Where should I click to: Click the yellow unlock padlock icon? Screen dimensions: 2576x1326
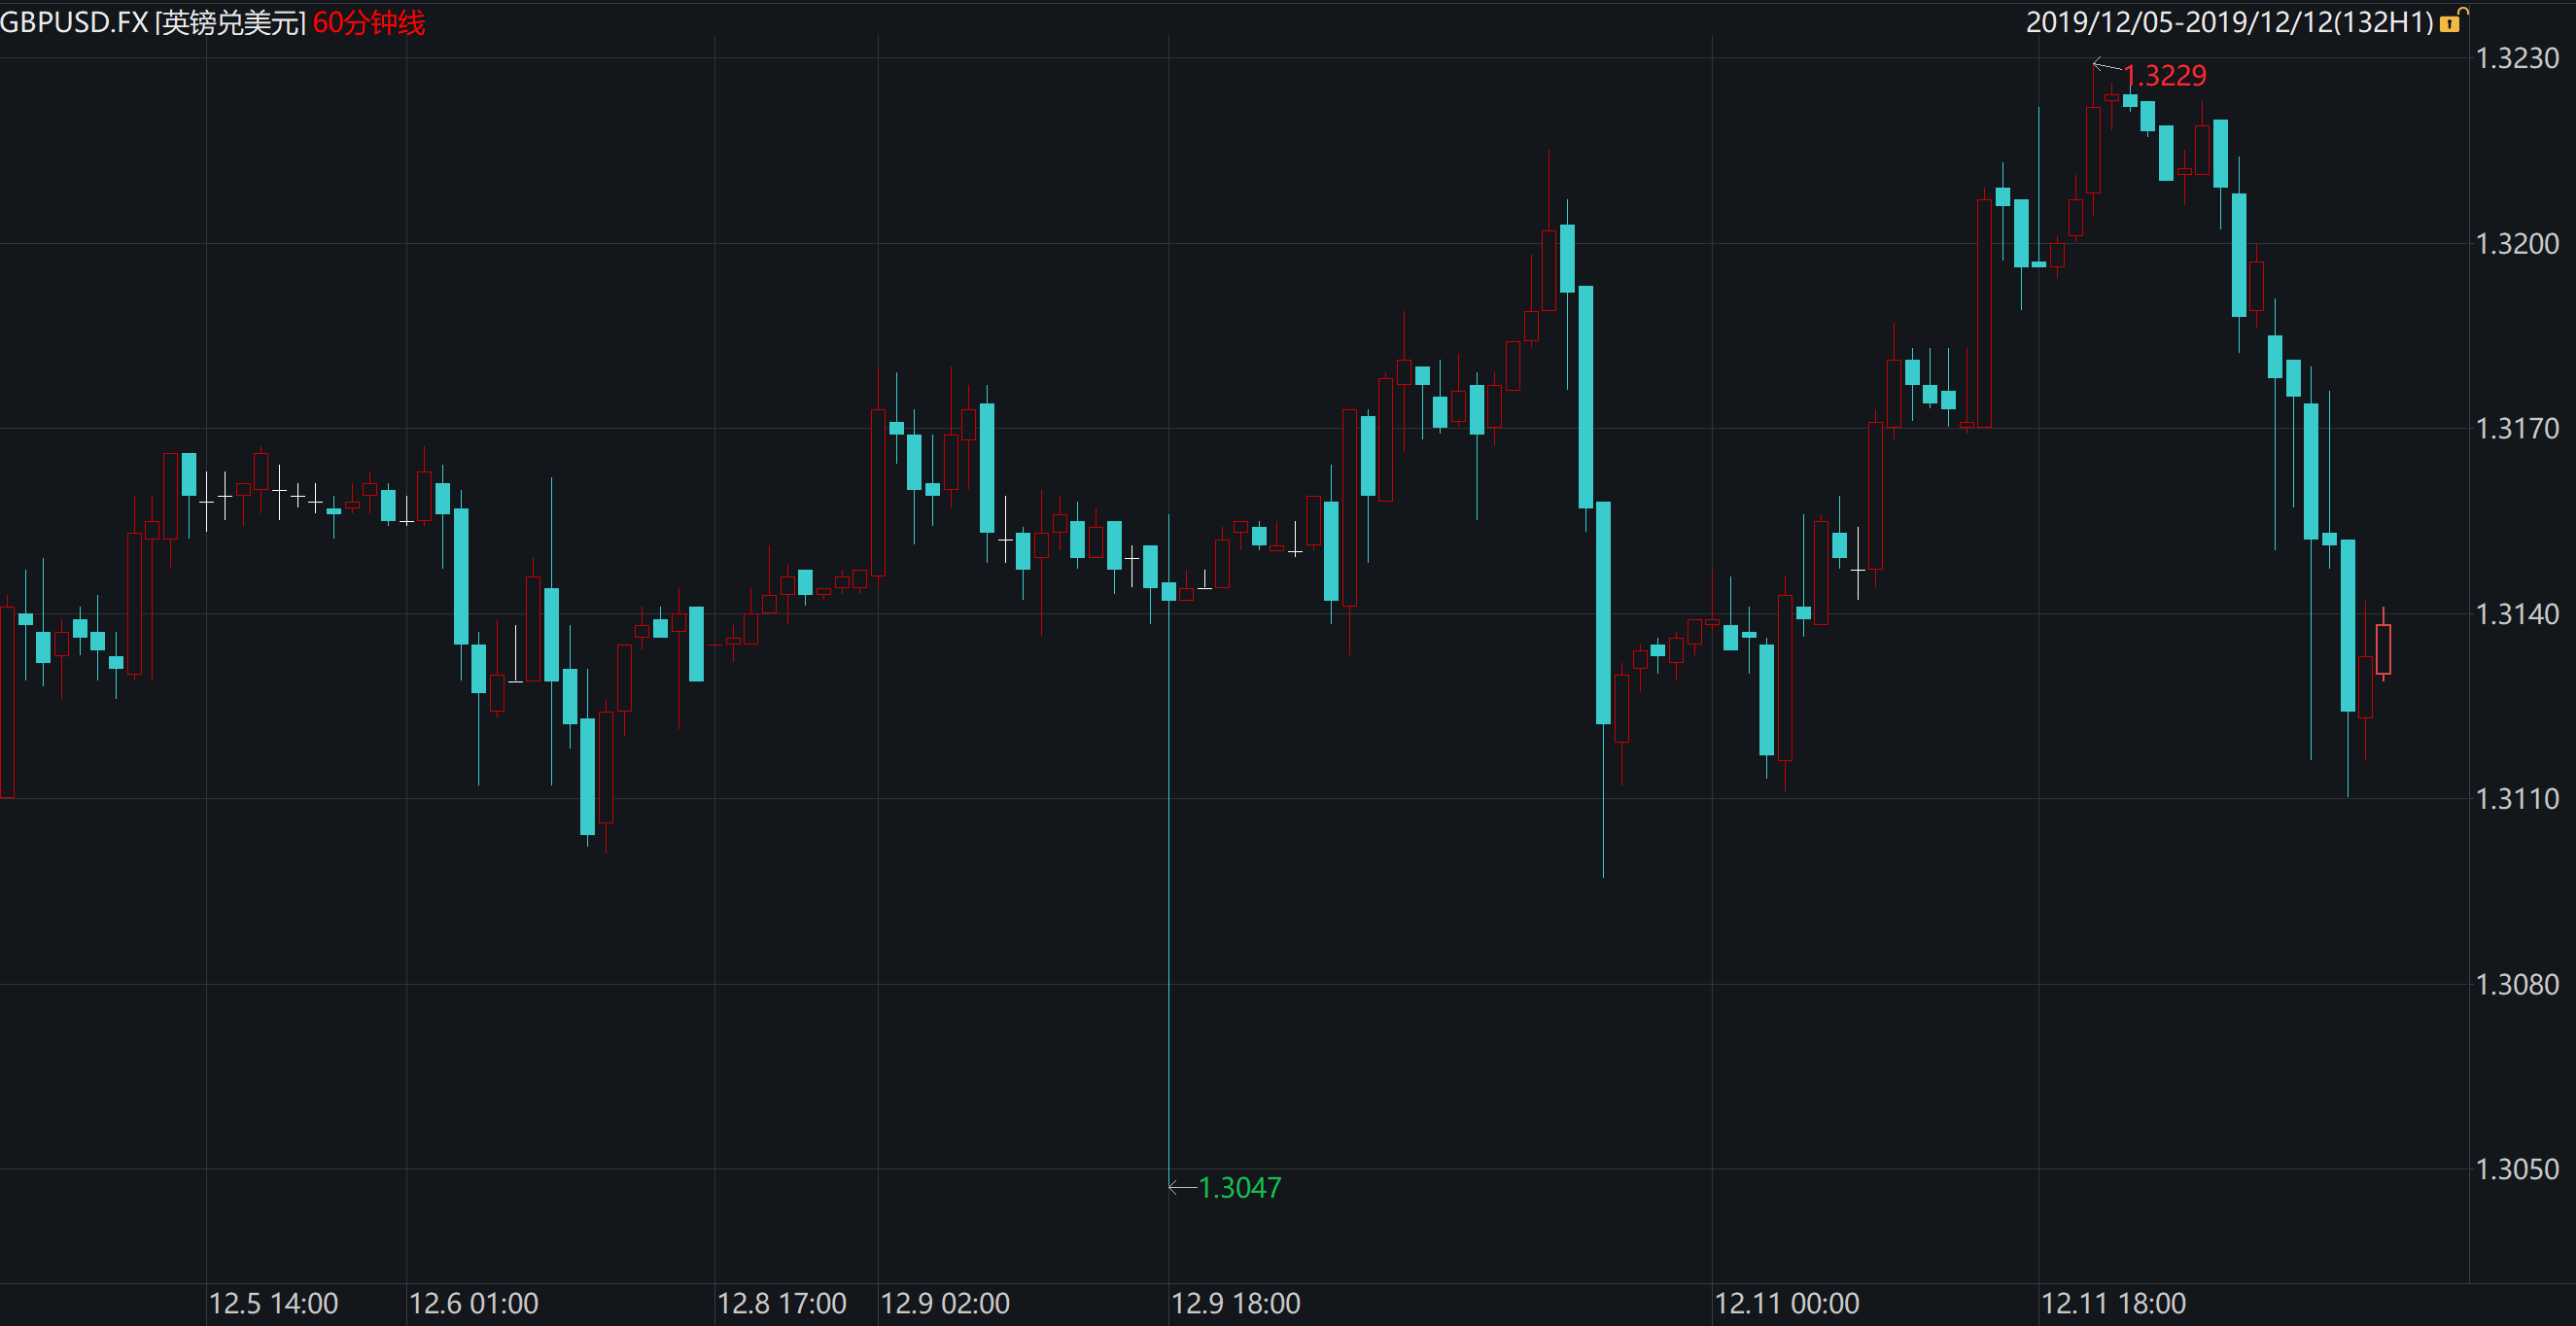click(2451, 22)
